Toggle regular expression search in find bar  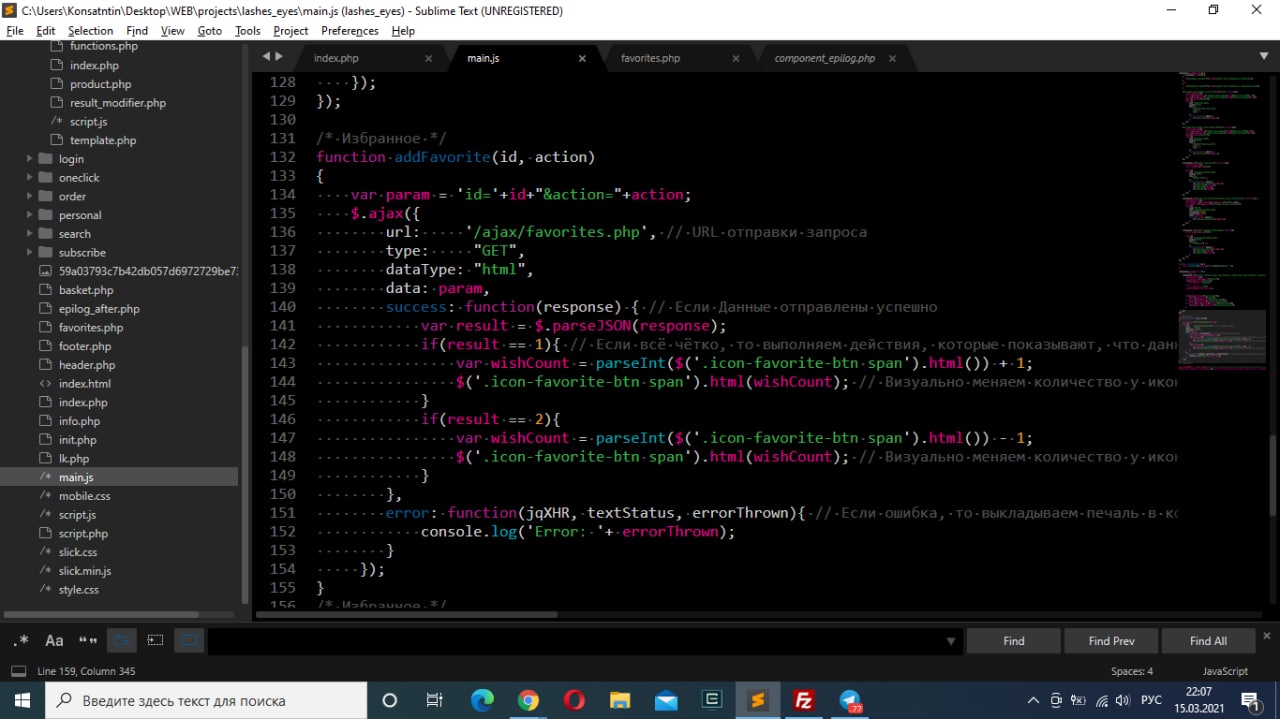(21, 641)
